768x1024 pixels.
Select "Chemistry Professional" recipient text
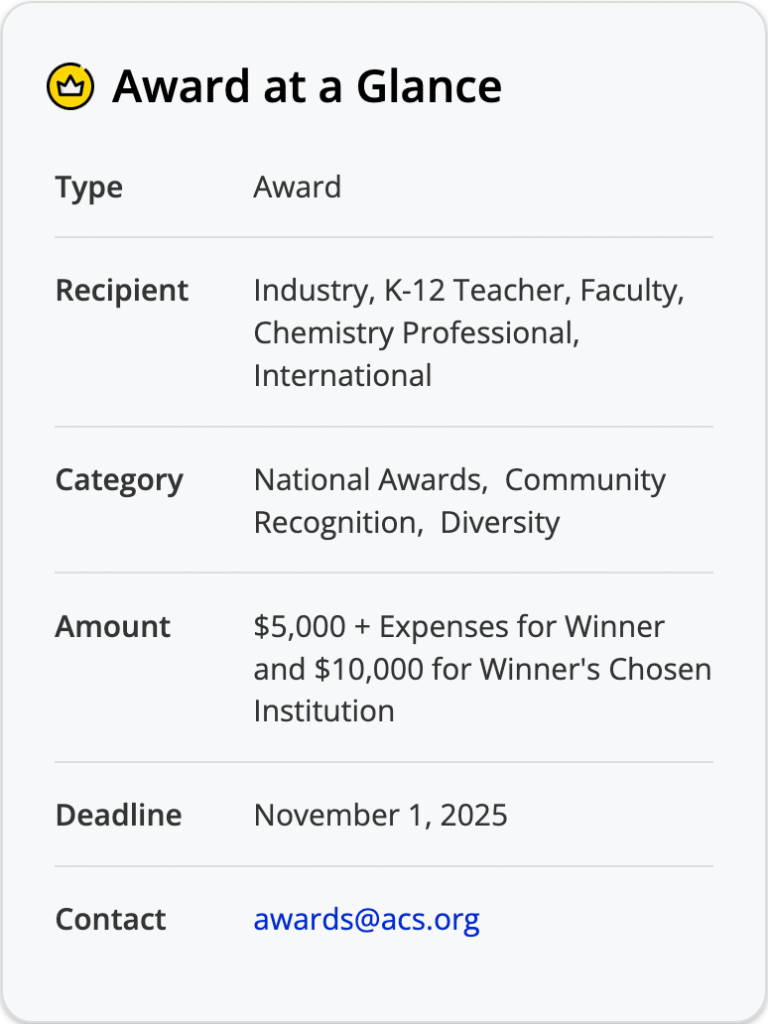415,333
